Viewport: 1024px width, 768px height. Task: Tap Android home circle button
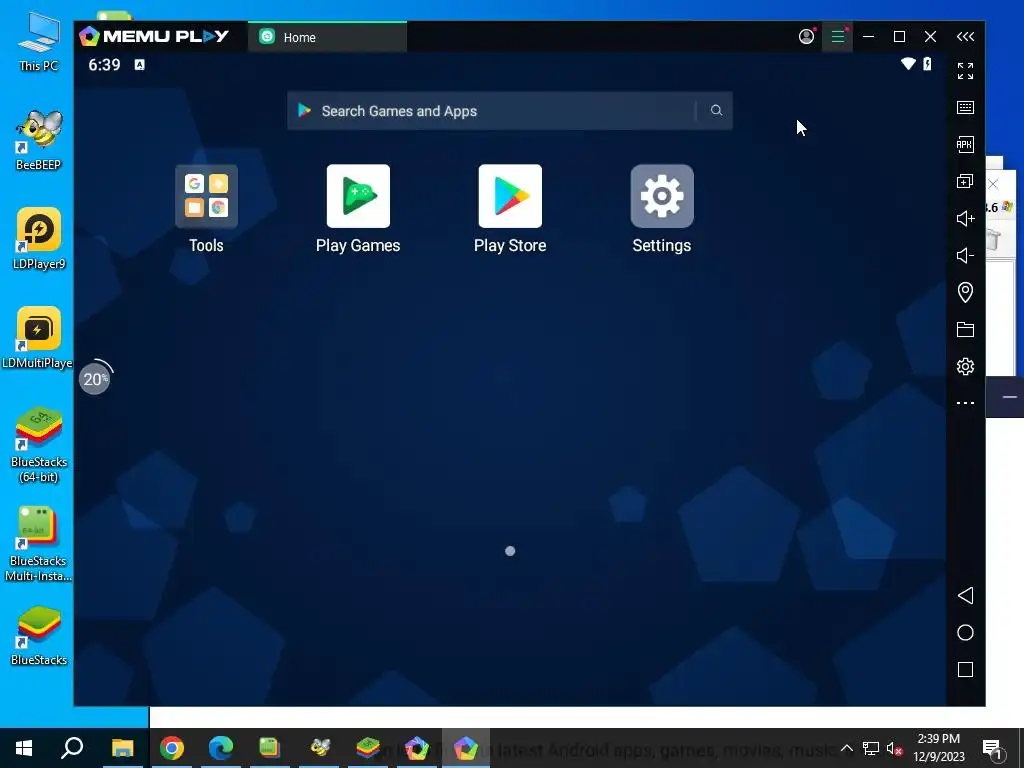(965, 632)
